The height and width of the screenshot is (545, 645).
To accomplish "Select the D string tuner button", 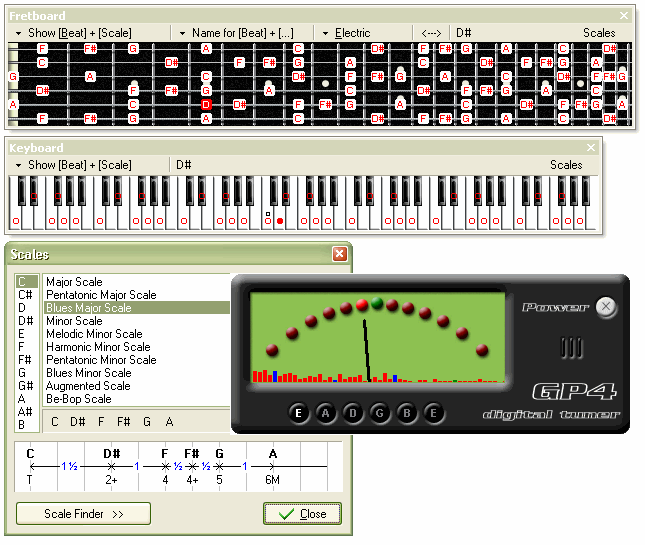I will coord(353,413).
